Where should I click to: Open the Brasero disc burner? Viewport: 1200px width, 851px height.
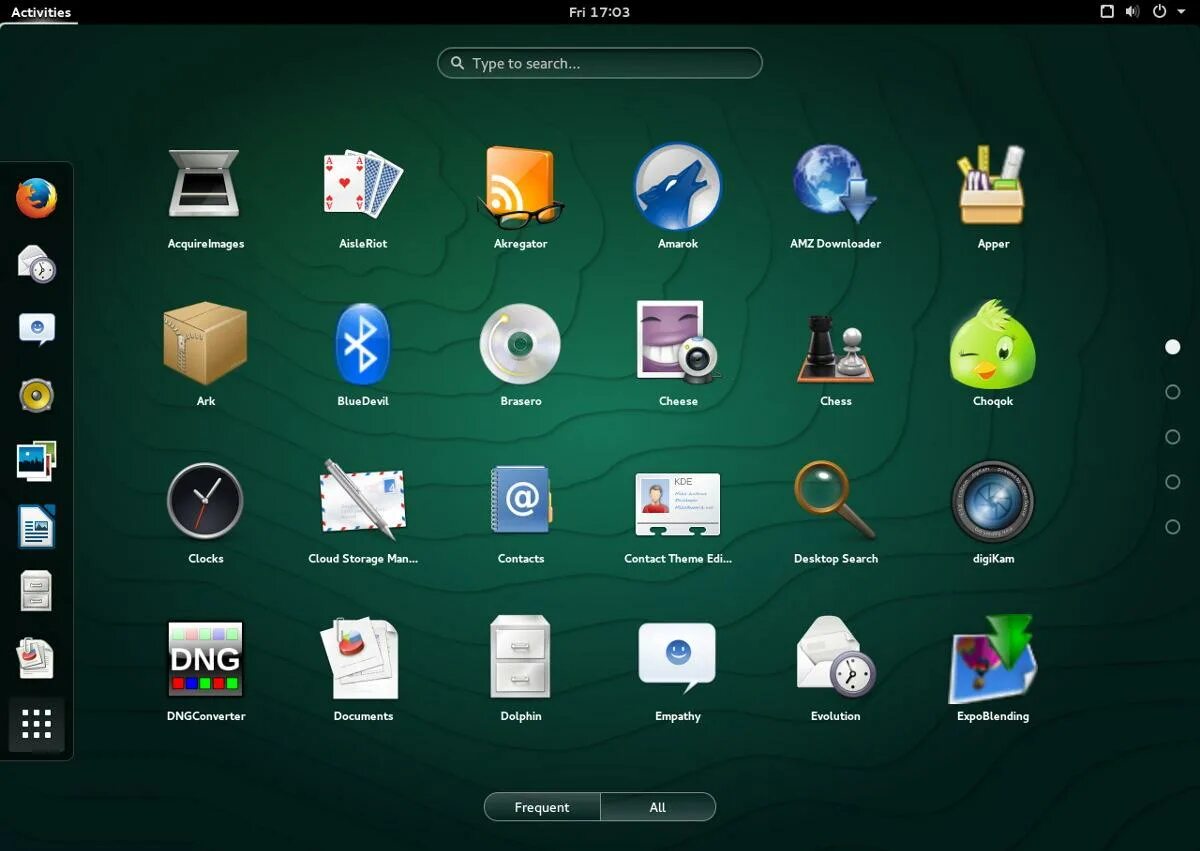[520, 343]
